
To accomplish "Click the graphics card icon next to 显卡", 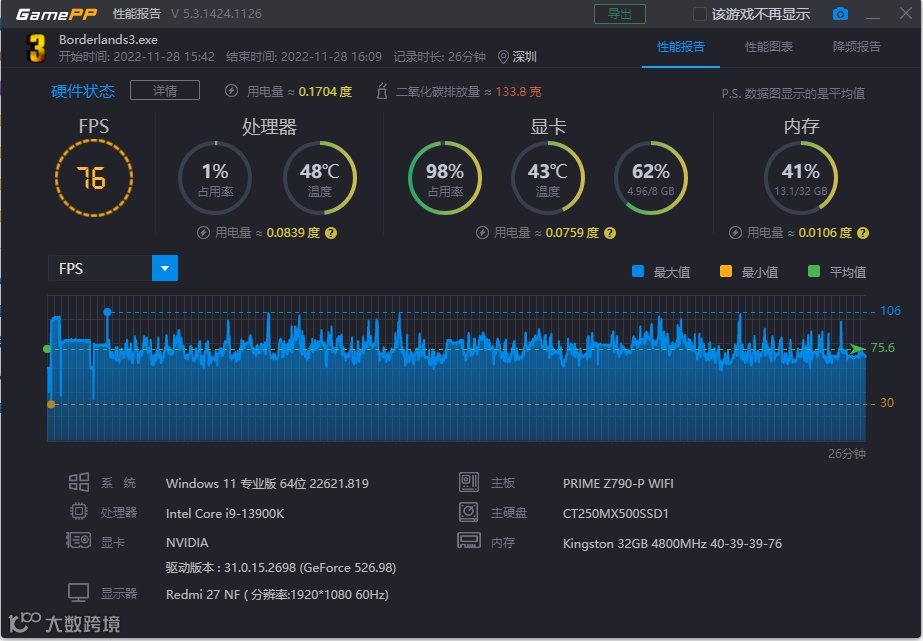I will [x=78, y=540].
